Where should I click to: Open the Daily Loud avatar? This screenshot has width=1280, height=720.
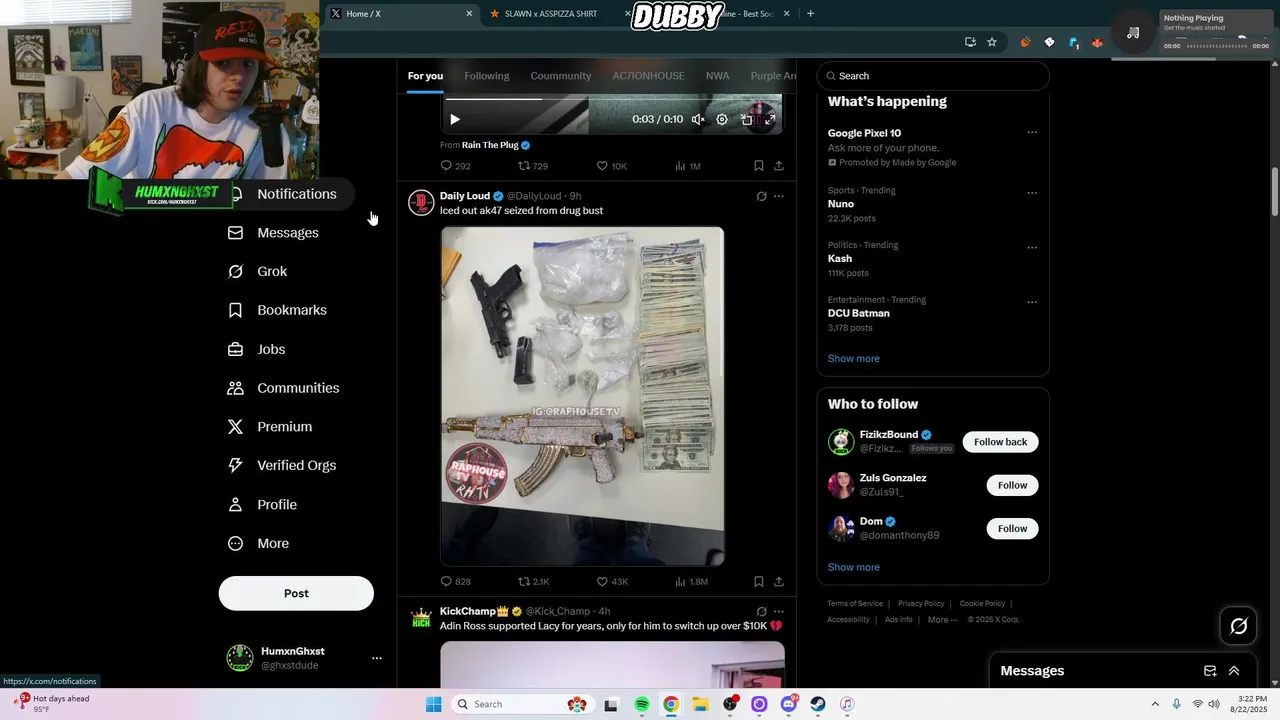[x=421, y=202]
